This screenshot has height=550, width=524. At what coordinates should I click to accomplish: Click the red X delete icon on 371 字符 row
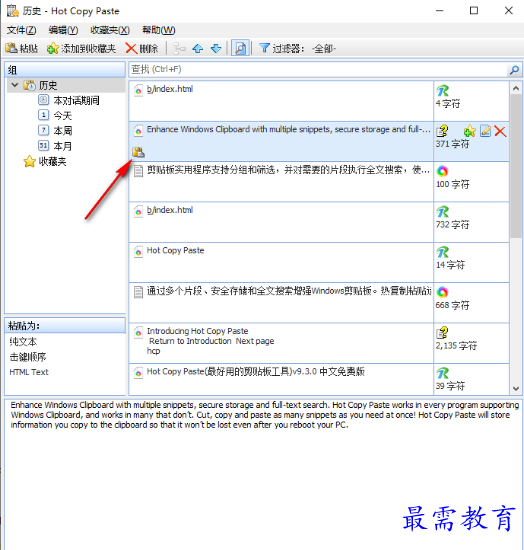tap(500, 131)
